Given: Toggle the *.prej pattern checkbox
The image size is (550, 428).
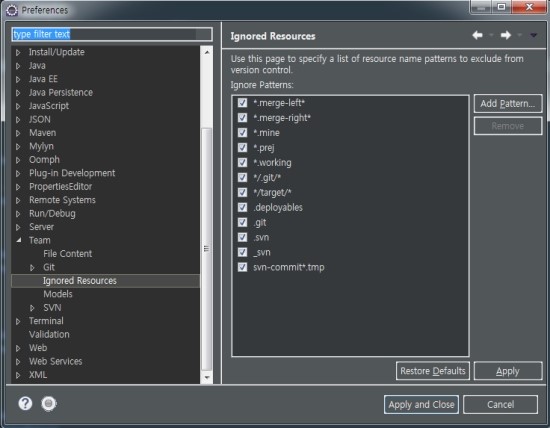Looking at the screenshot, I should pyautogui.click(x=242, y=147).
